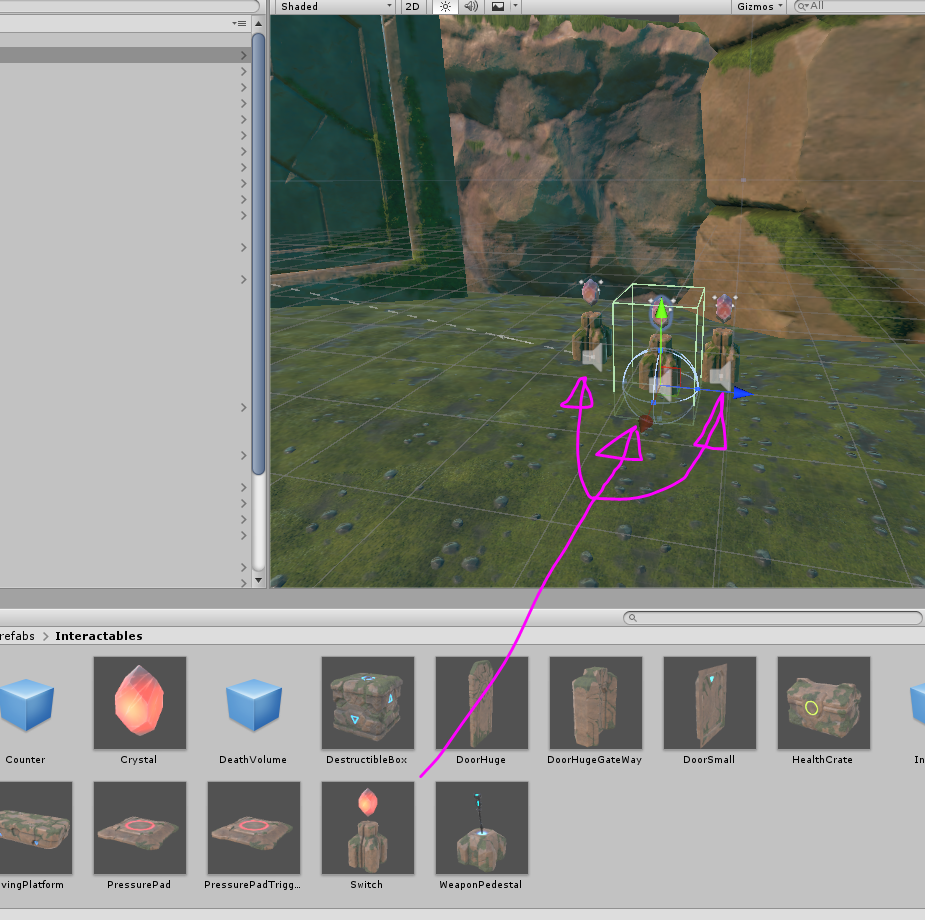Image resolution: width=925 pixels, height=920 pixels.
Task: Click the DoorSmall label text
Action: click(709, 760)
